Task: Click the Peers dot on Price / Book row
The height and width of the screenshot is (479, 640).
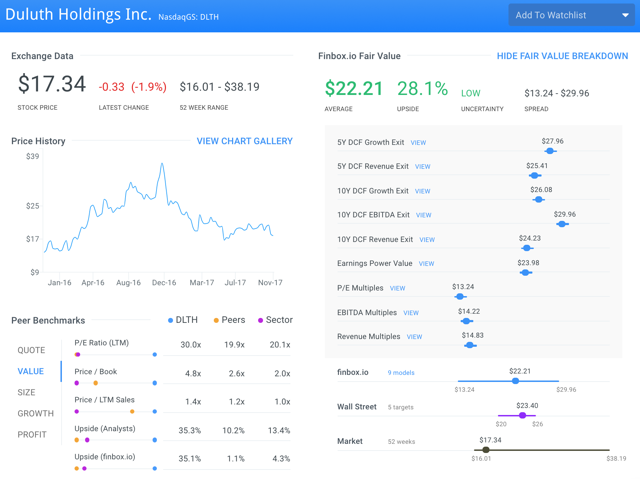Action: (x=96, y=383)
